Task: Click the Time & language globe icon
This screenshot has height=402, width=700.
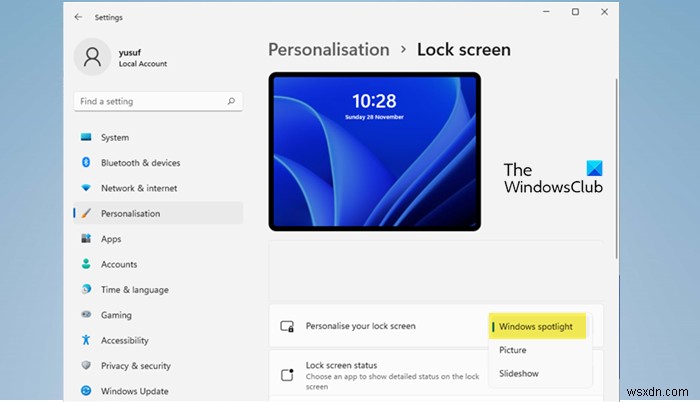Action: [86, 289]
